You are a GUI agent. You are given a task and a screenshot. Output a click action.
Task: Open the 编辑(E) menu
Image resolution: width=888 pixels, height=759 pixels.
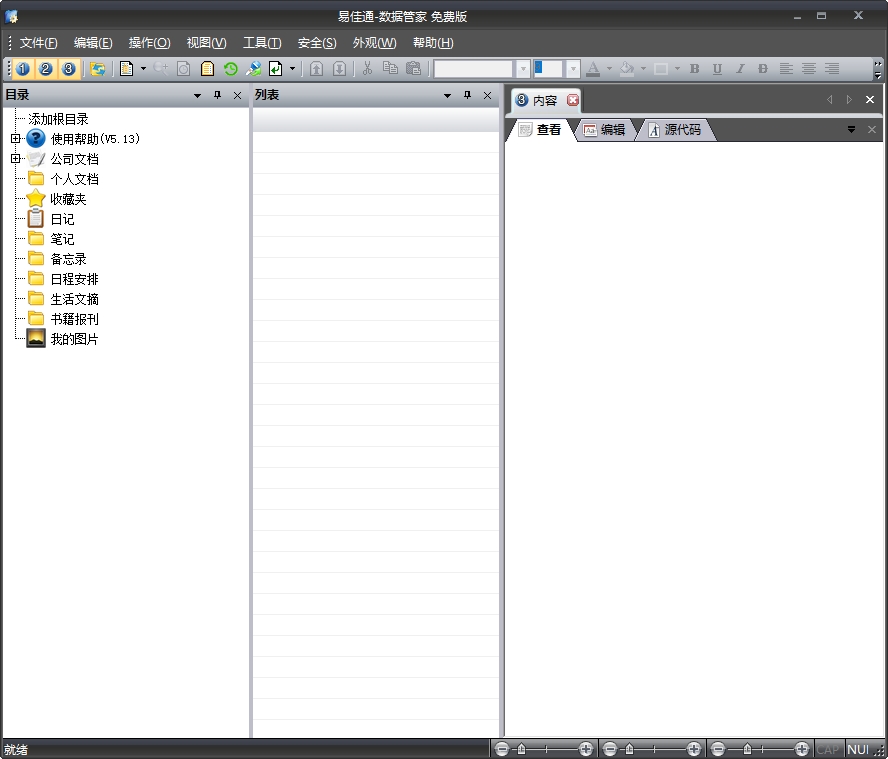pyautogui.click(x=93, y=43)
